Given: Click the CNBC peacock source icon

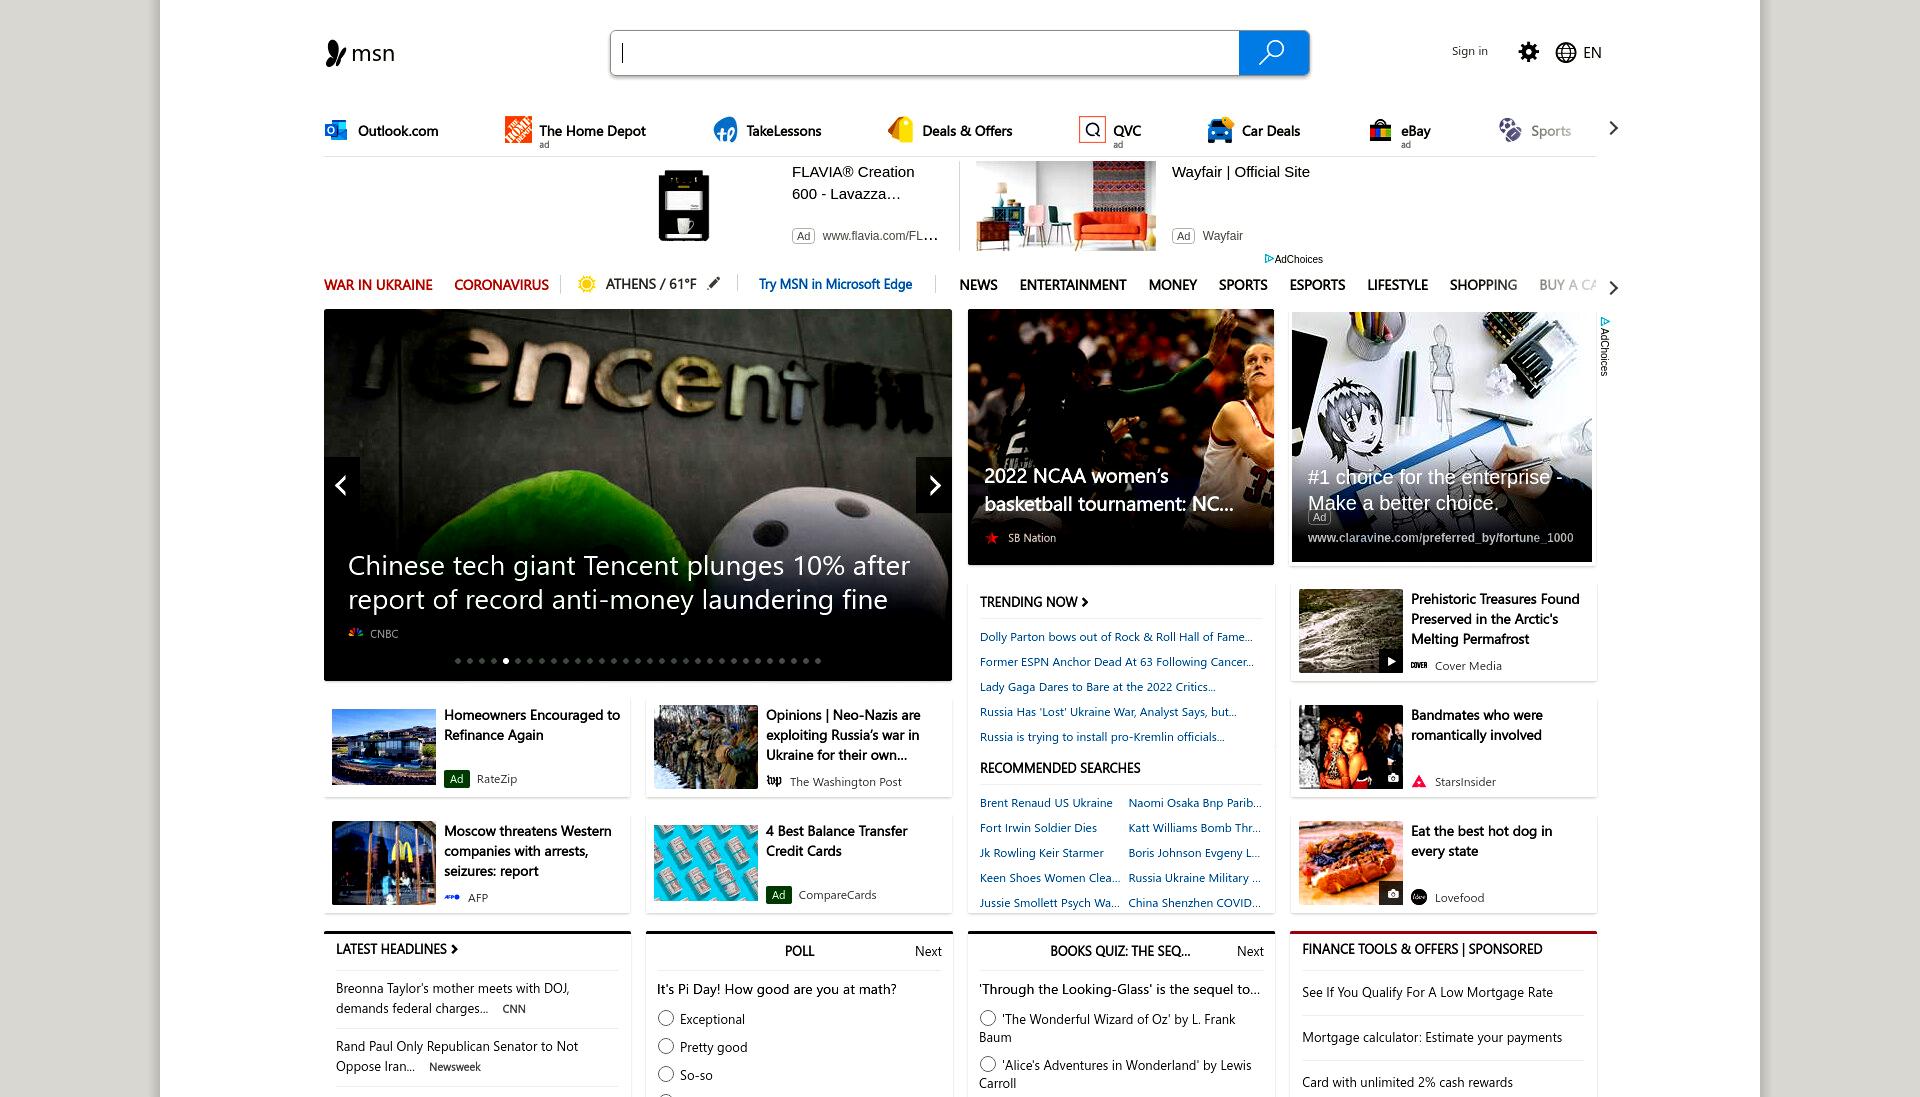Looking at the screenshot, I should 355,633.
